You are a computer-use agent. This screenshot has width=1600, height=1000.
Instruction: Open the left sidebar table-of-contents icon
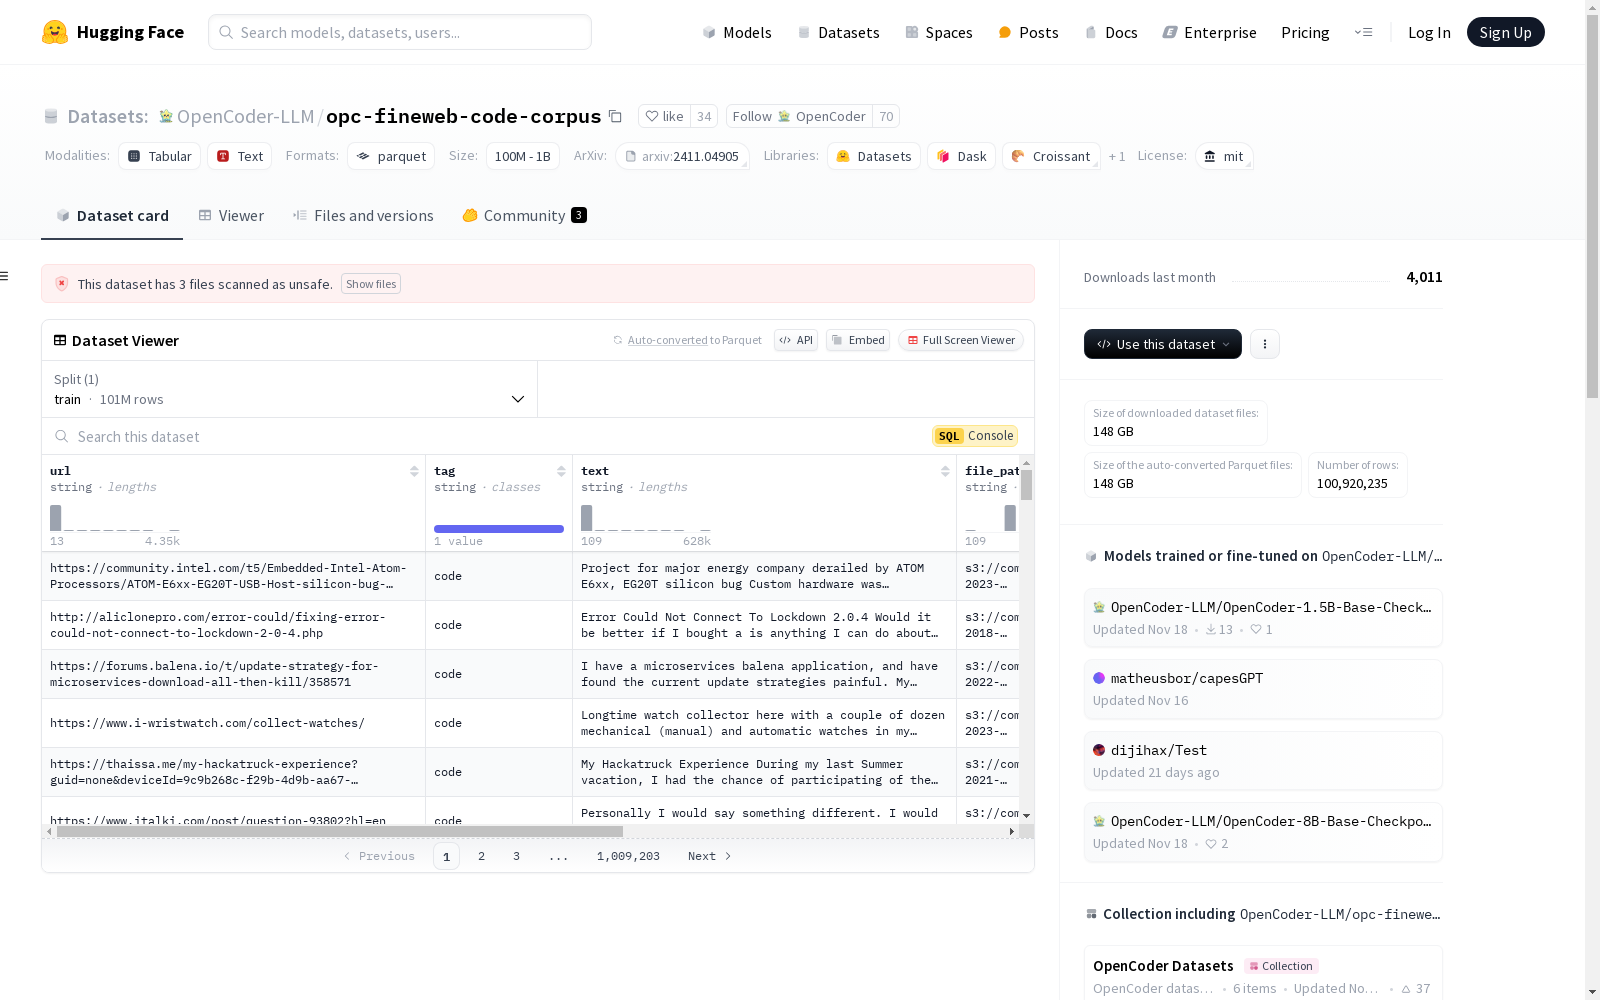[x=5, y=276]
